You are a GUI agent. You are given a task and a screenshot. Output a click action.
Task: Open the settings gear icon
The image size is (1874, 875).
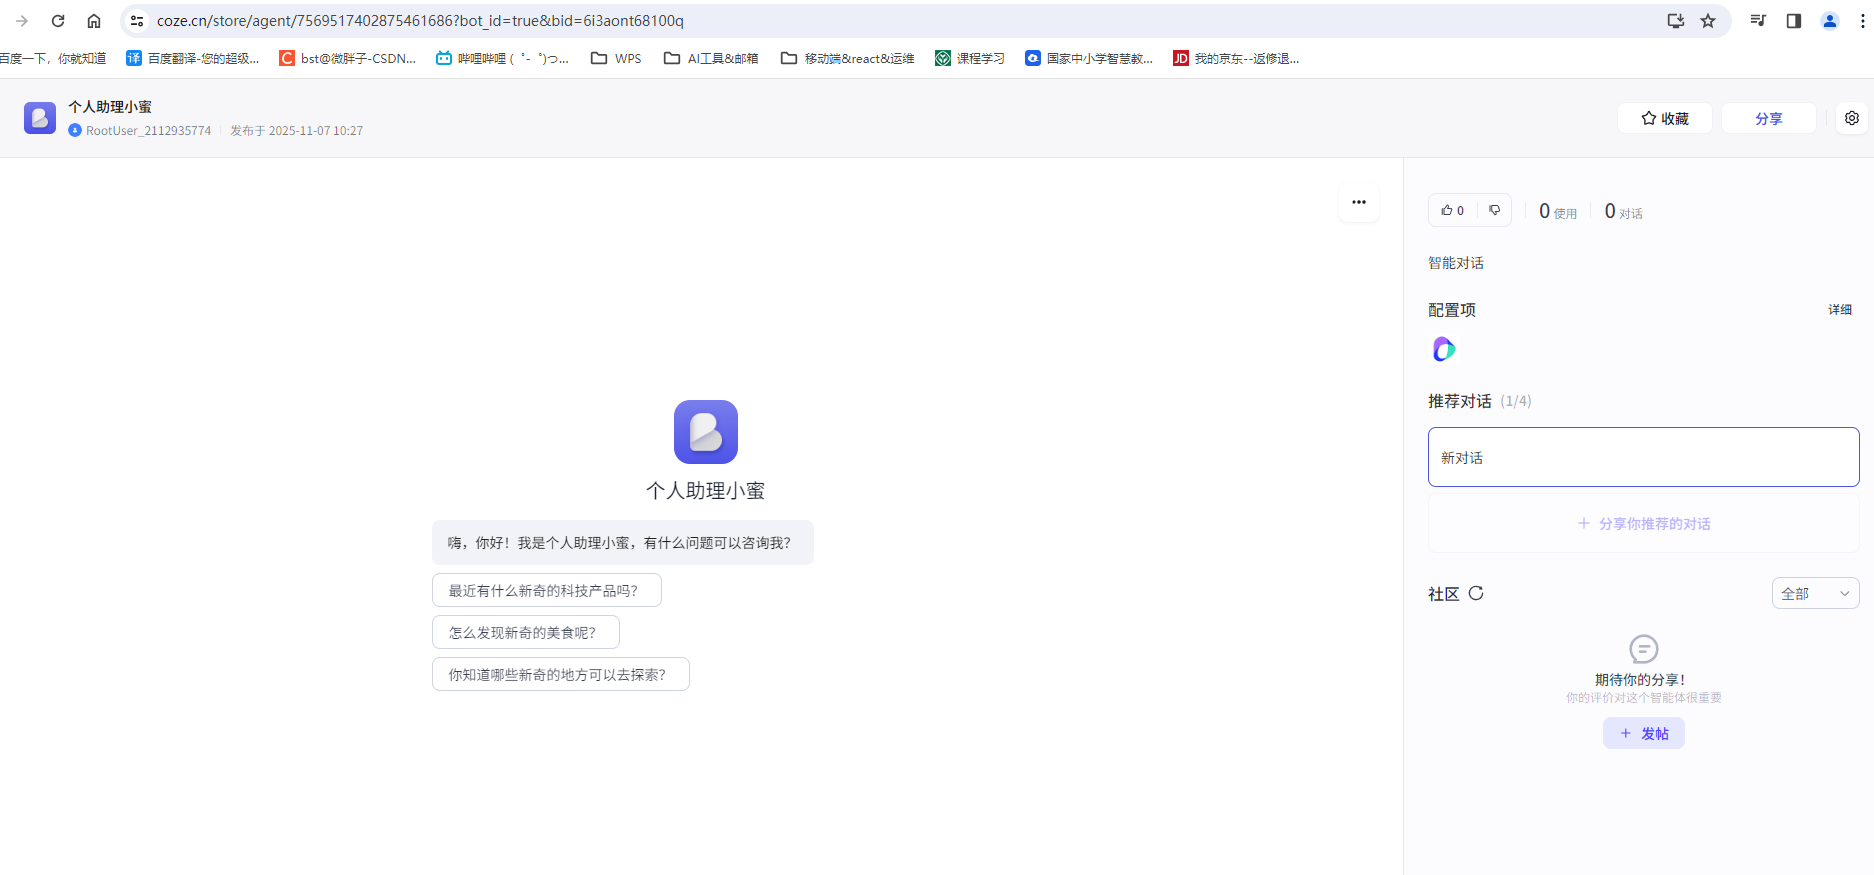click(x=1852, y=118)
